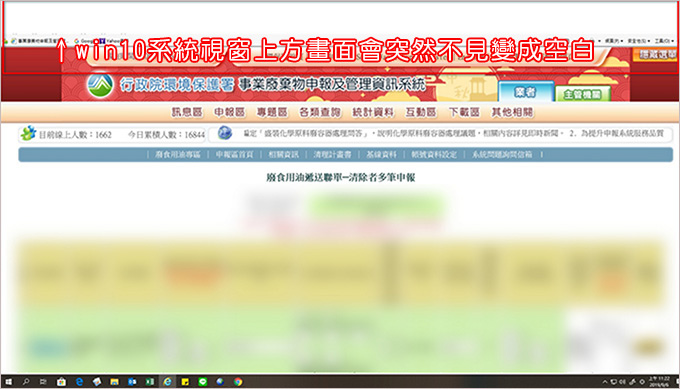Open the 清理計畫書 link

(332, 154)
